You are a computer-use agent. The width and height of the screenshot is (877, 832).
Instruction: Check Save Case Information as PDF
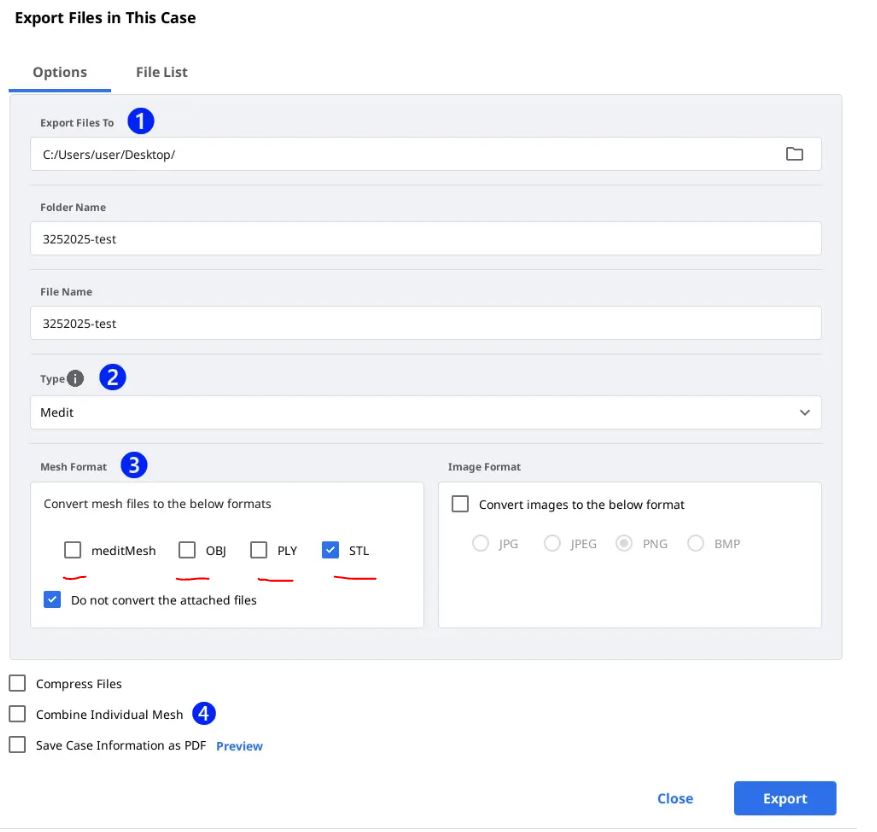click(17, 745)
